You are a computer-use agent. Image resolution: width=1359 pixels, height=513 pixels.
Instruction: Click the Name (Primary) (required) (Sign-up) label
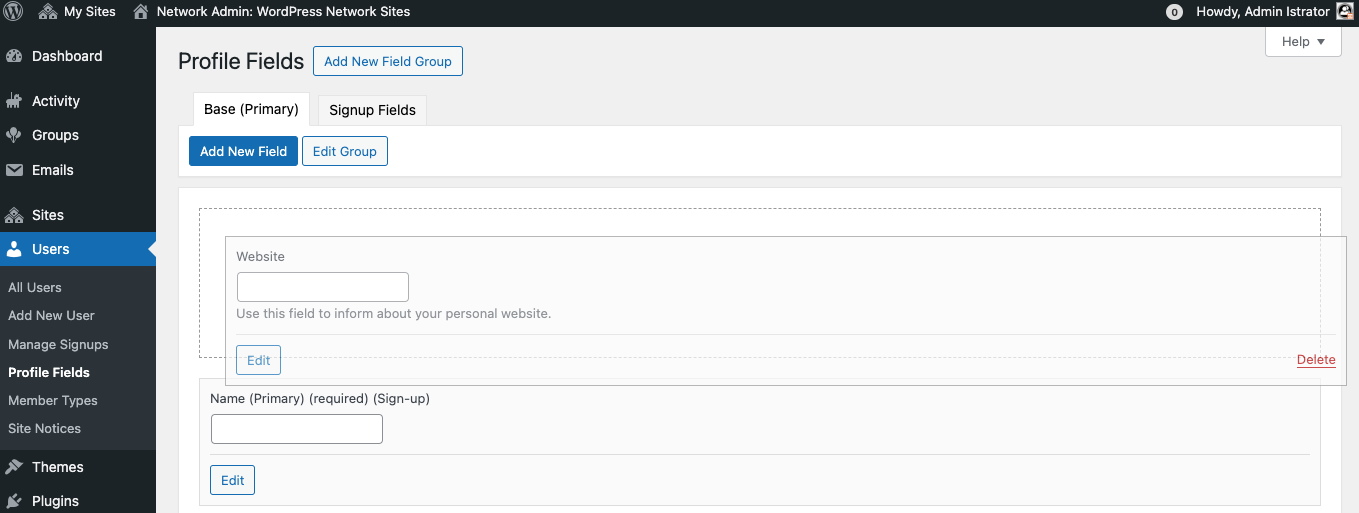tap(320, 398)
